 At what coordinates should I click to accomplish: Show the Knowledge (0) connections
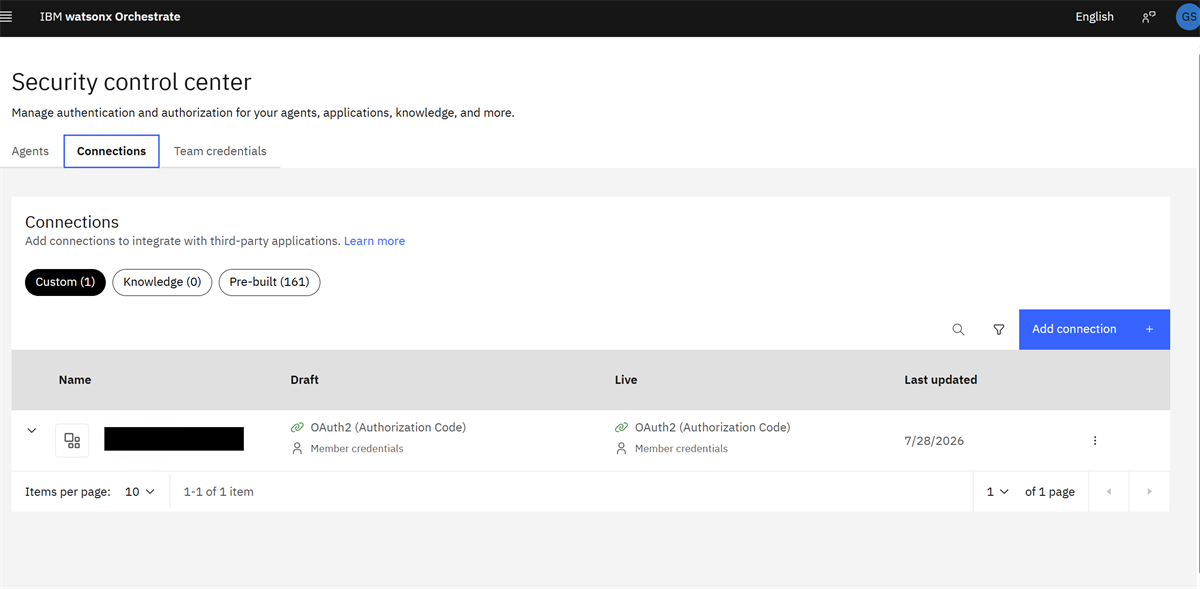point(162,282)
